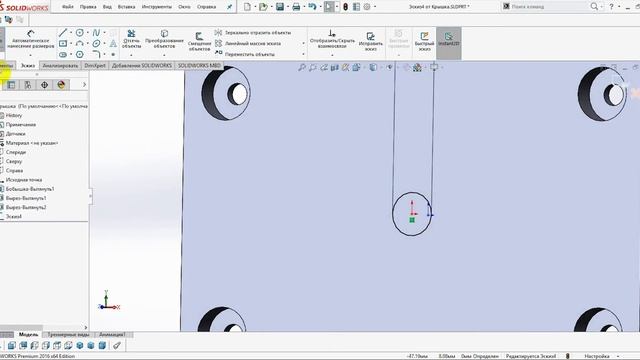Image resolution: width=640 pixels, height=360 pixels.
Task: Click the Rebuild traffic-light icon
Action: pos(345,7)
